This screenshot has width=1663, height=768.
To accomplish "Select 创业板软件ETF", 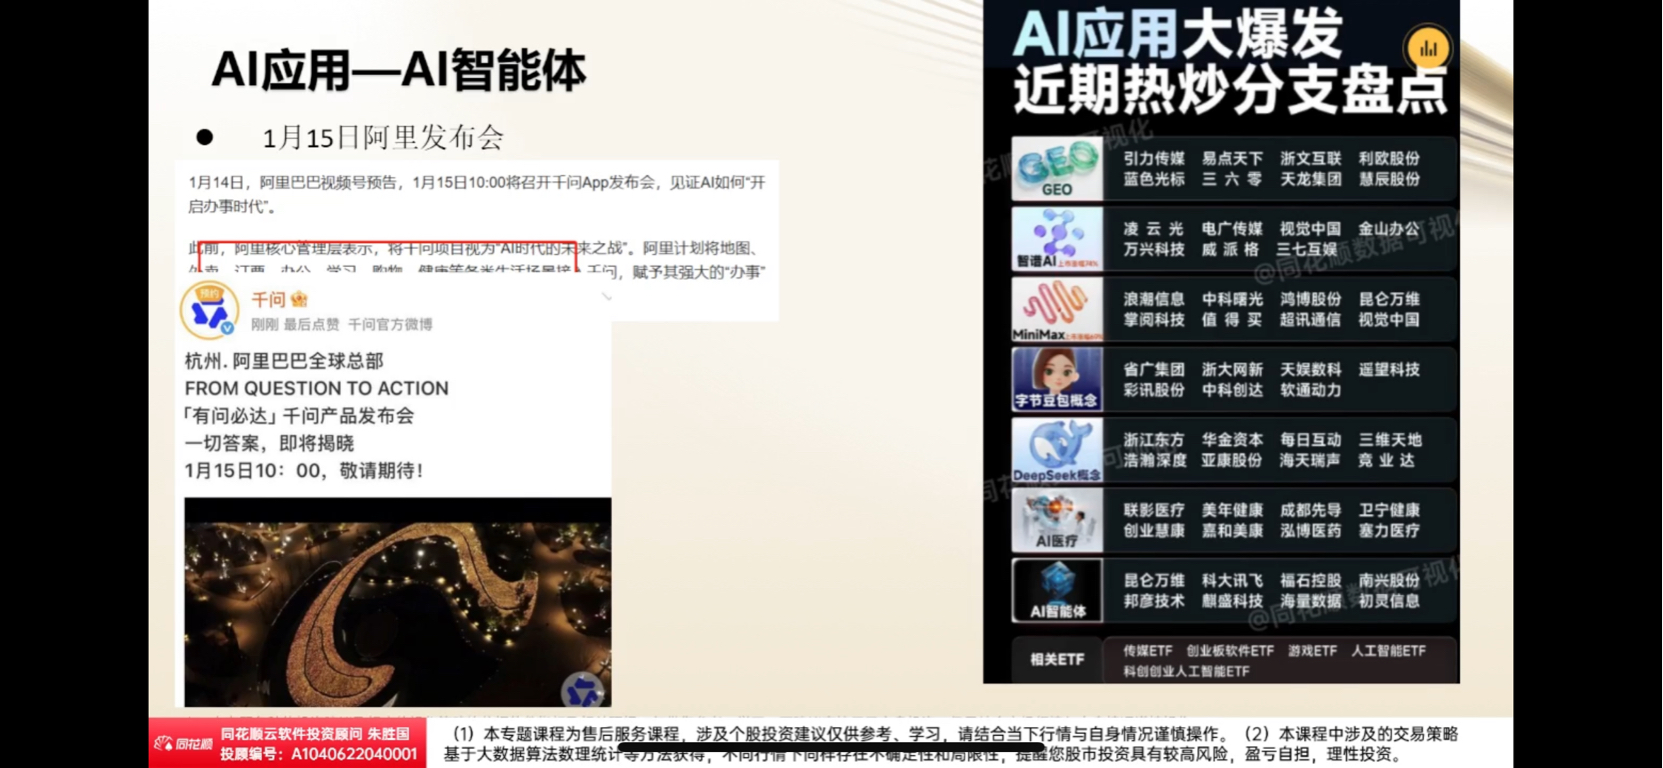I will click(x=1230, y=651).
